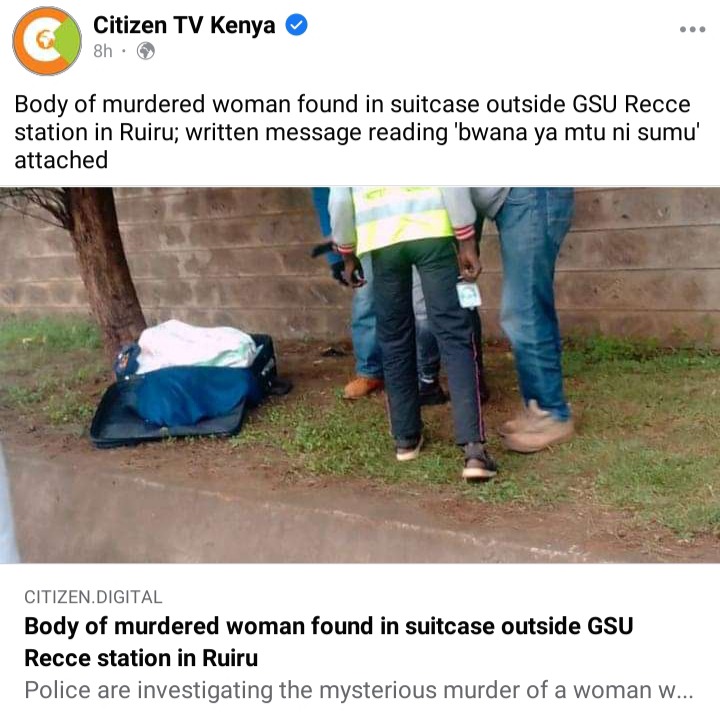Open the article preview photo
The width and height of the screenshot is (720, 720).
click(x=360, y=375)
